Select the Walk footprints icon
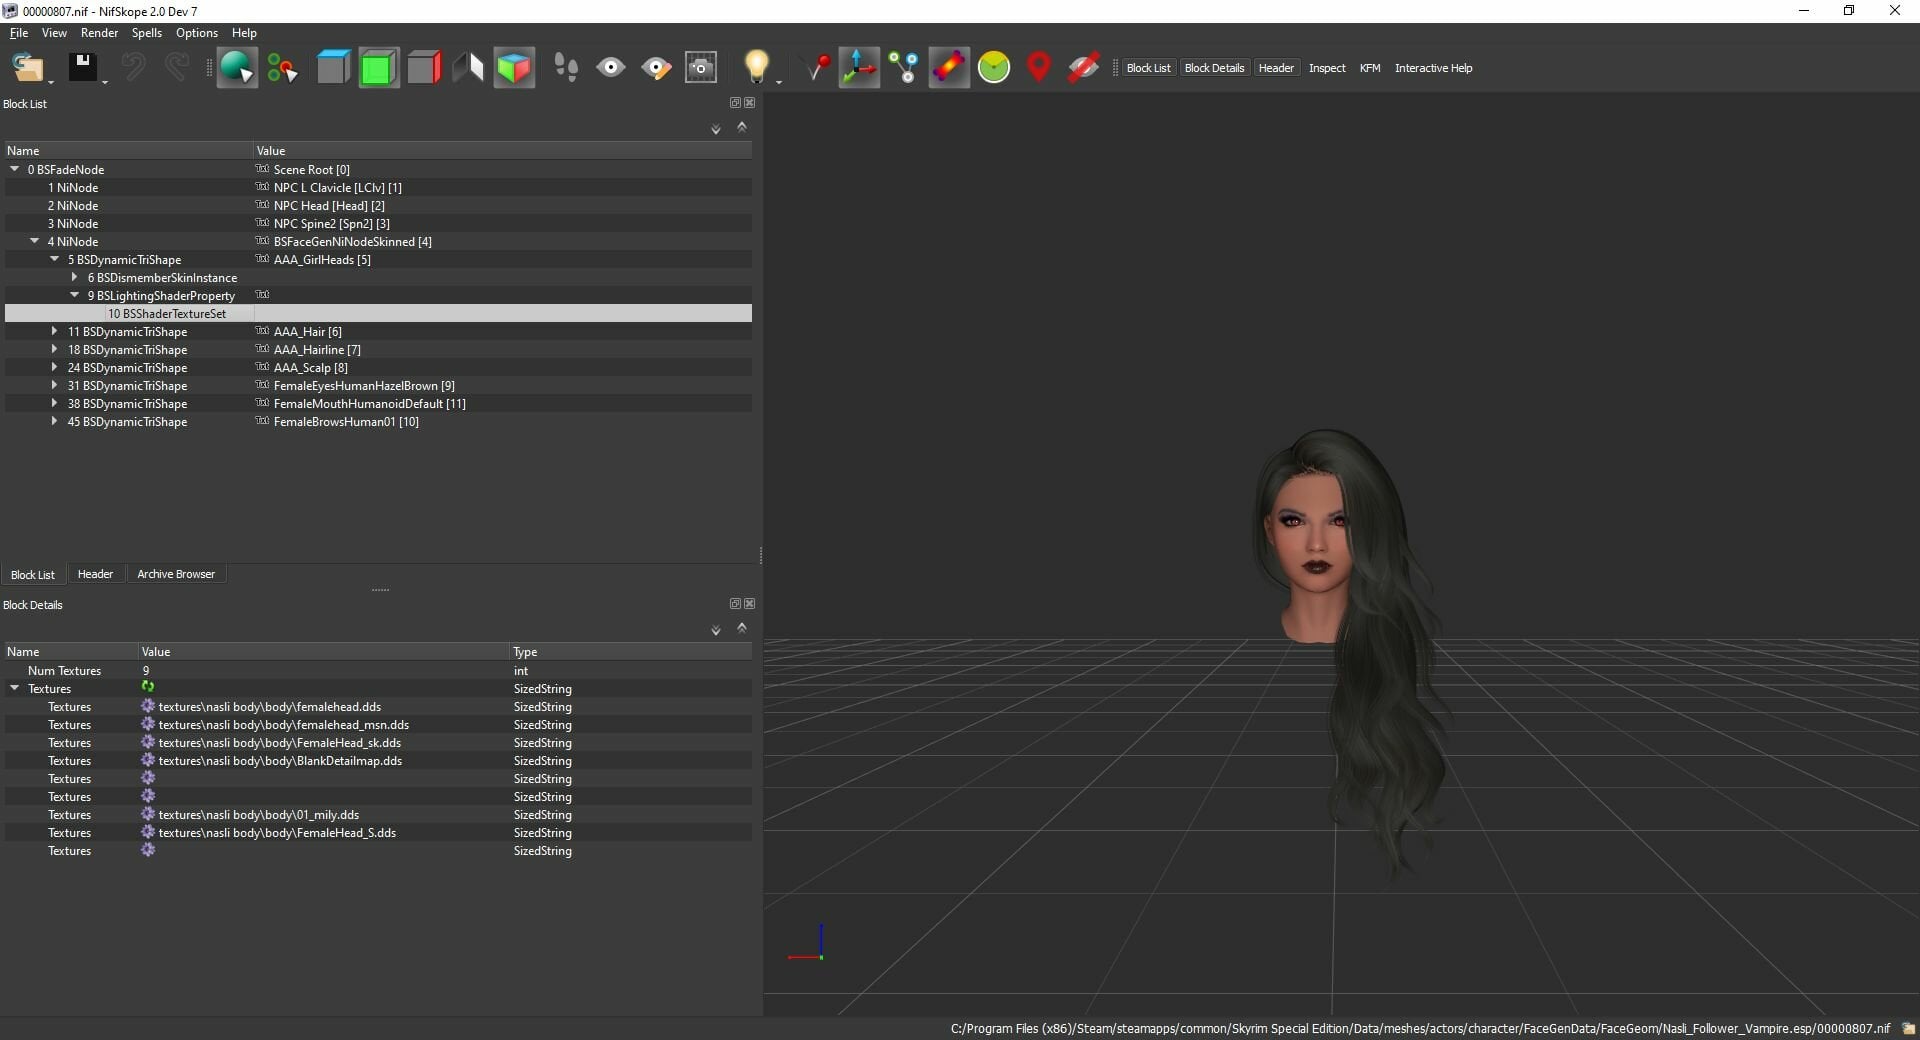Viewport: 1920px width, 1040px height. (566, 68)
